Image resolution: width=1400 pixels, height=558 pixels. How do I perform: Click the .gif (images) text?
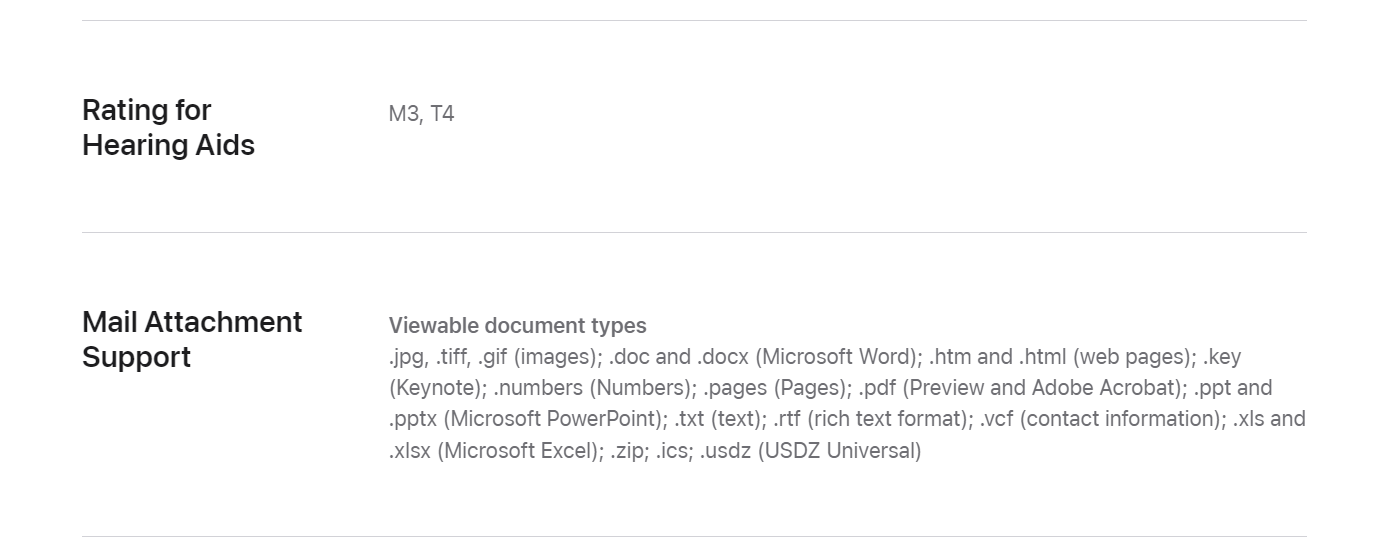coord(539,357)
